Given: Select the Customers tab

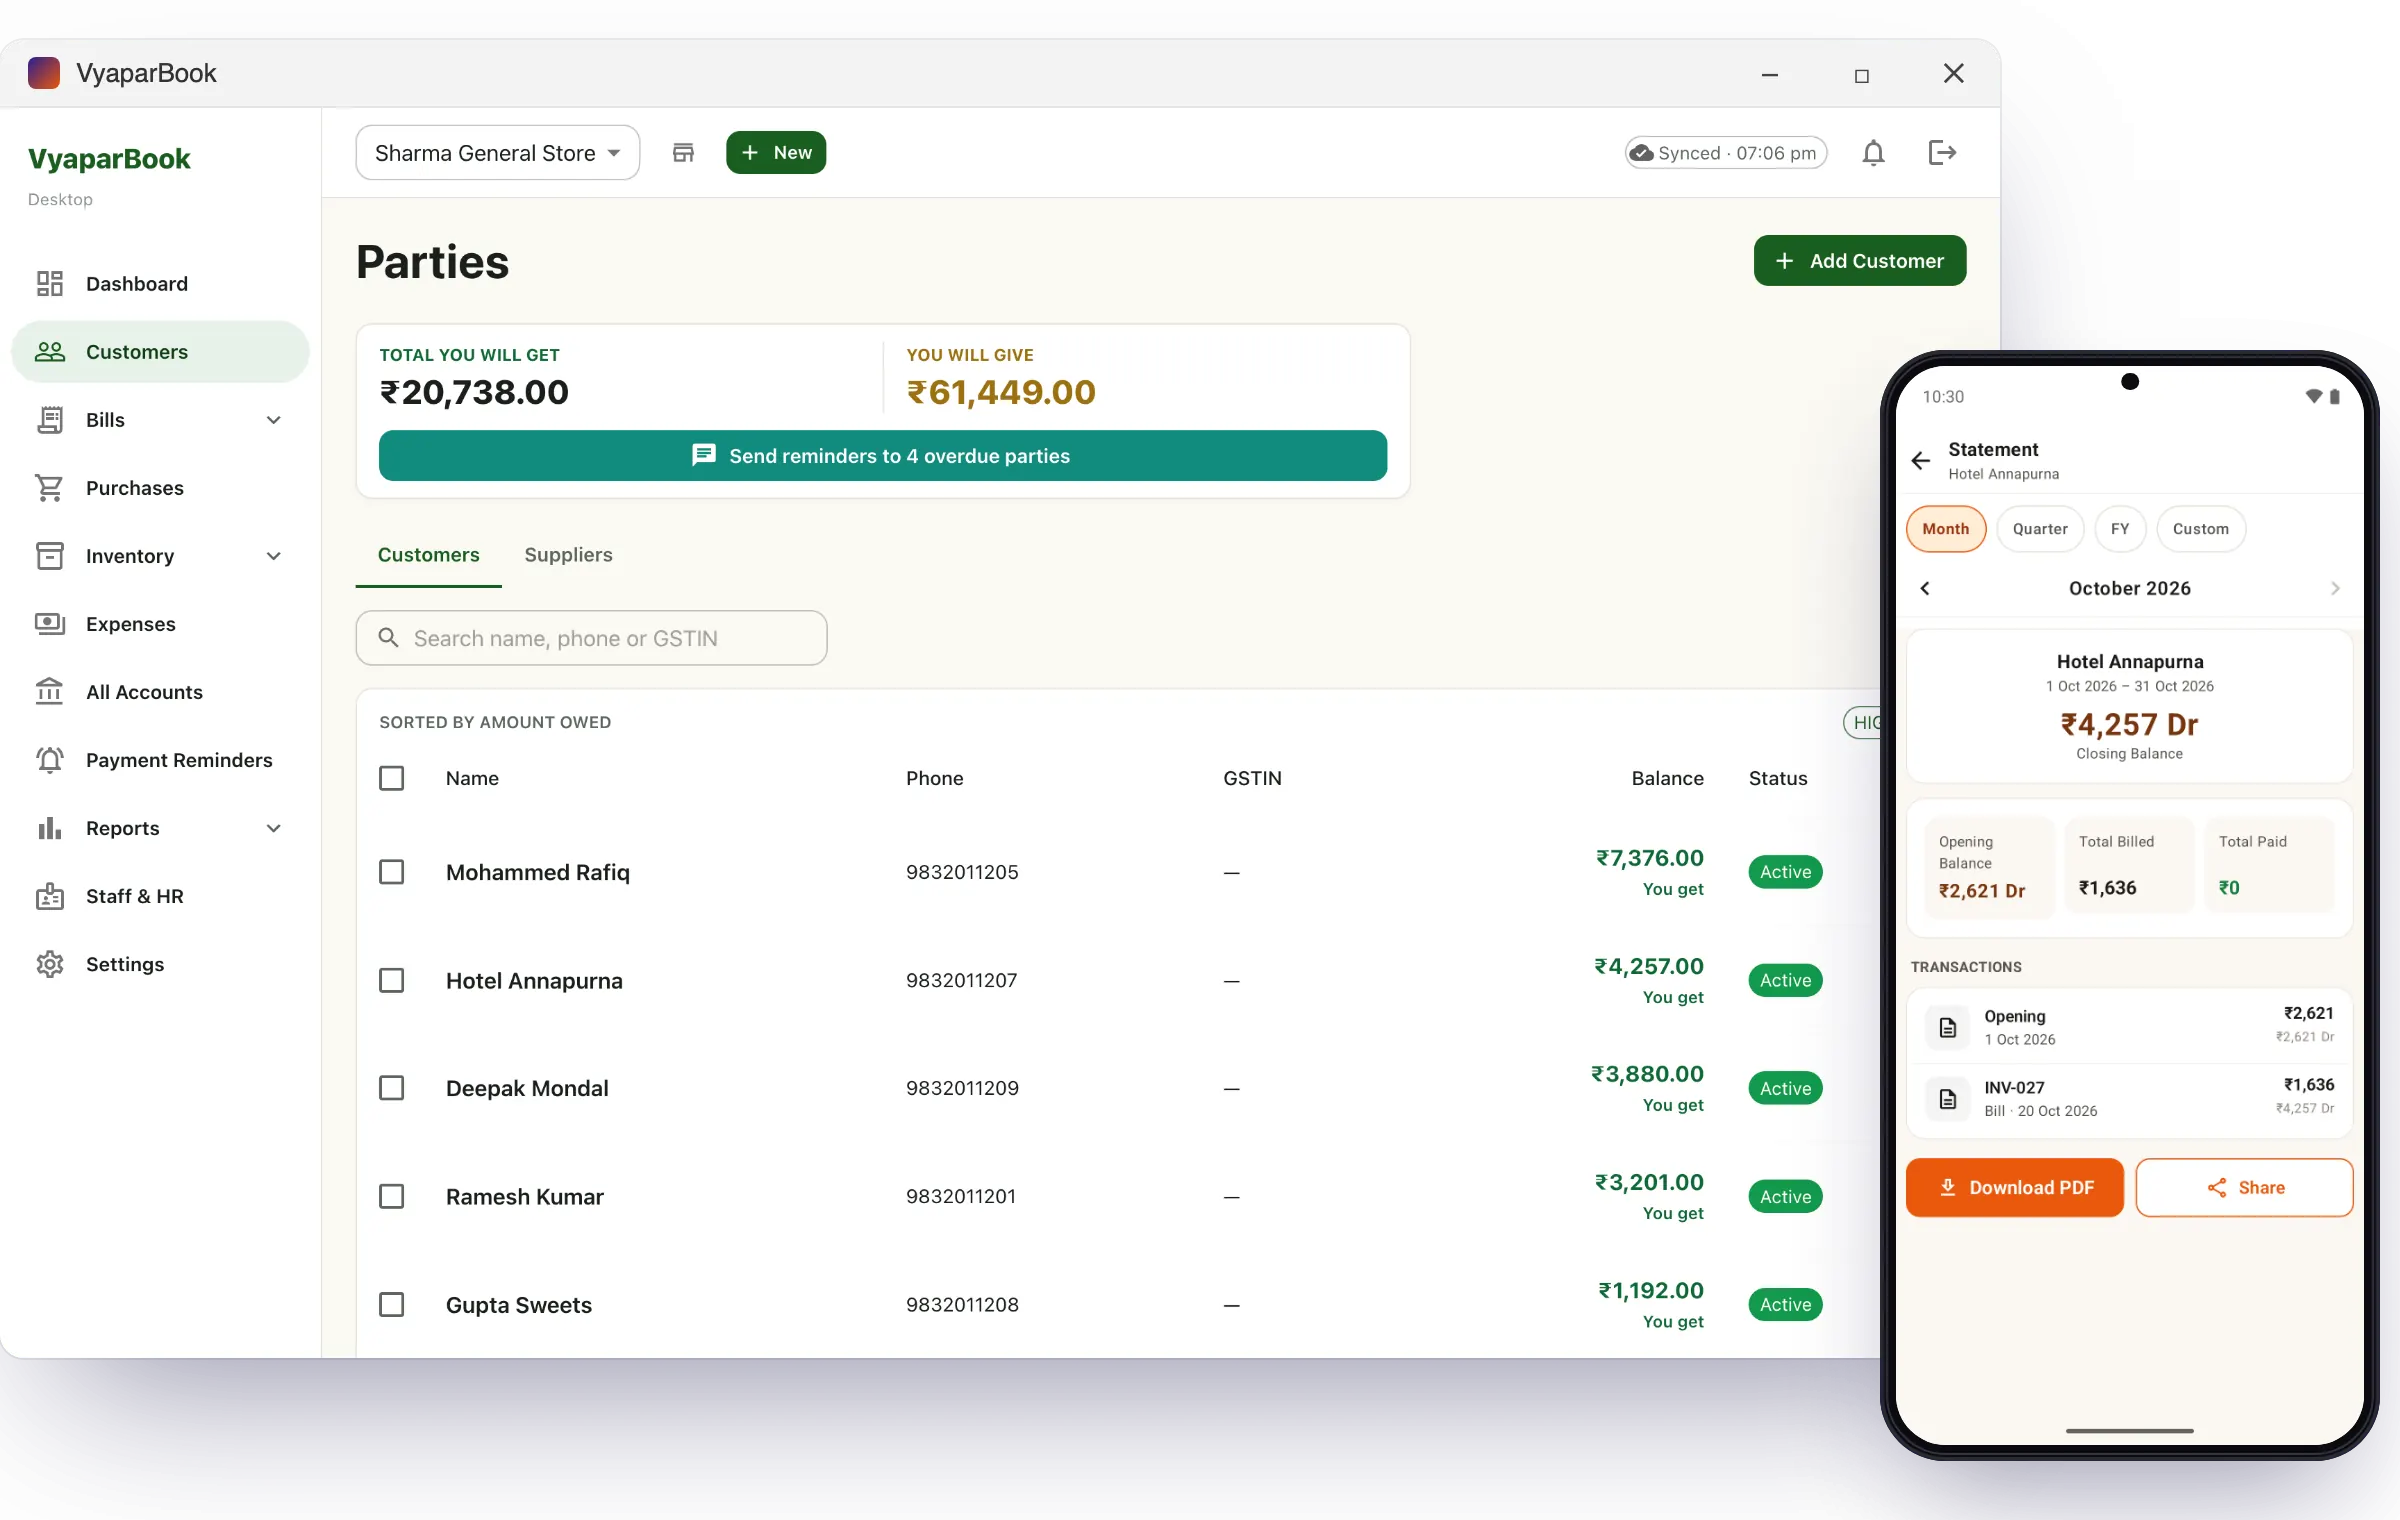Looking at the screenshot, I should pyautogui.click(x=428, y=555).
